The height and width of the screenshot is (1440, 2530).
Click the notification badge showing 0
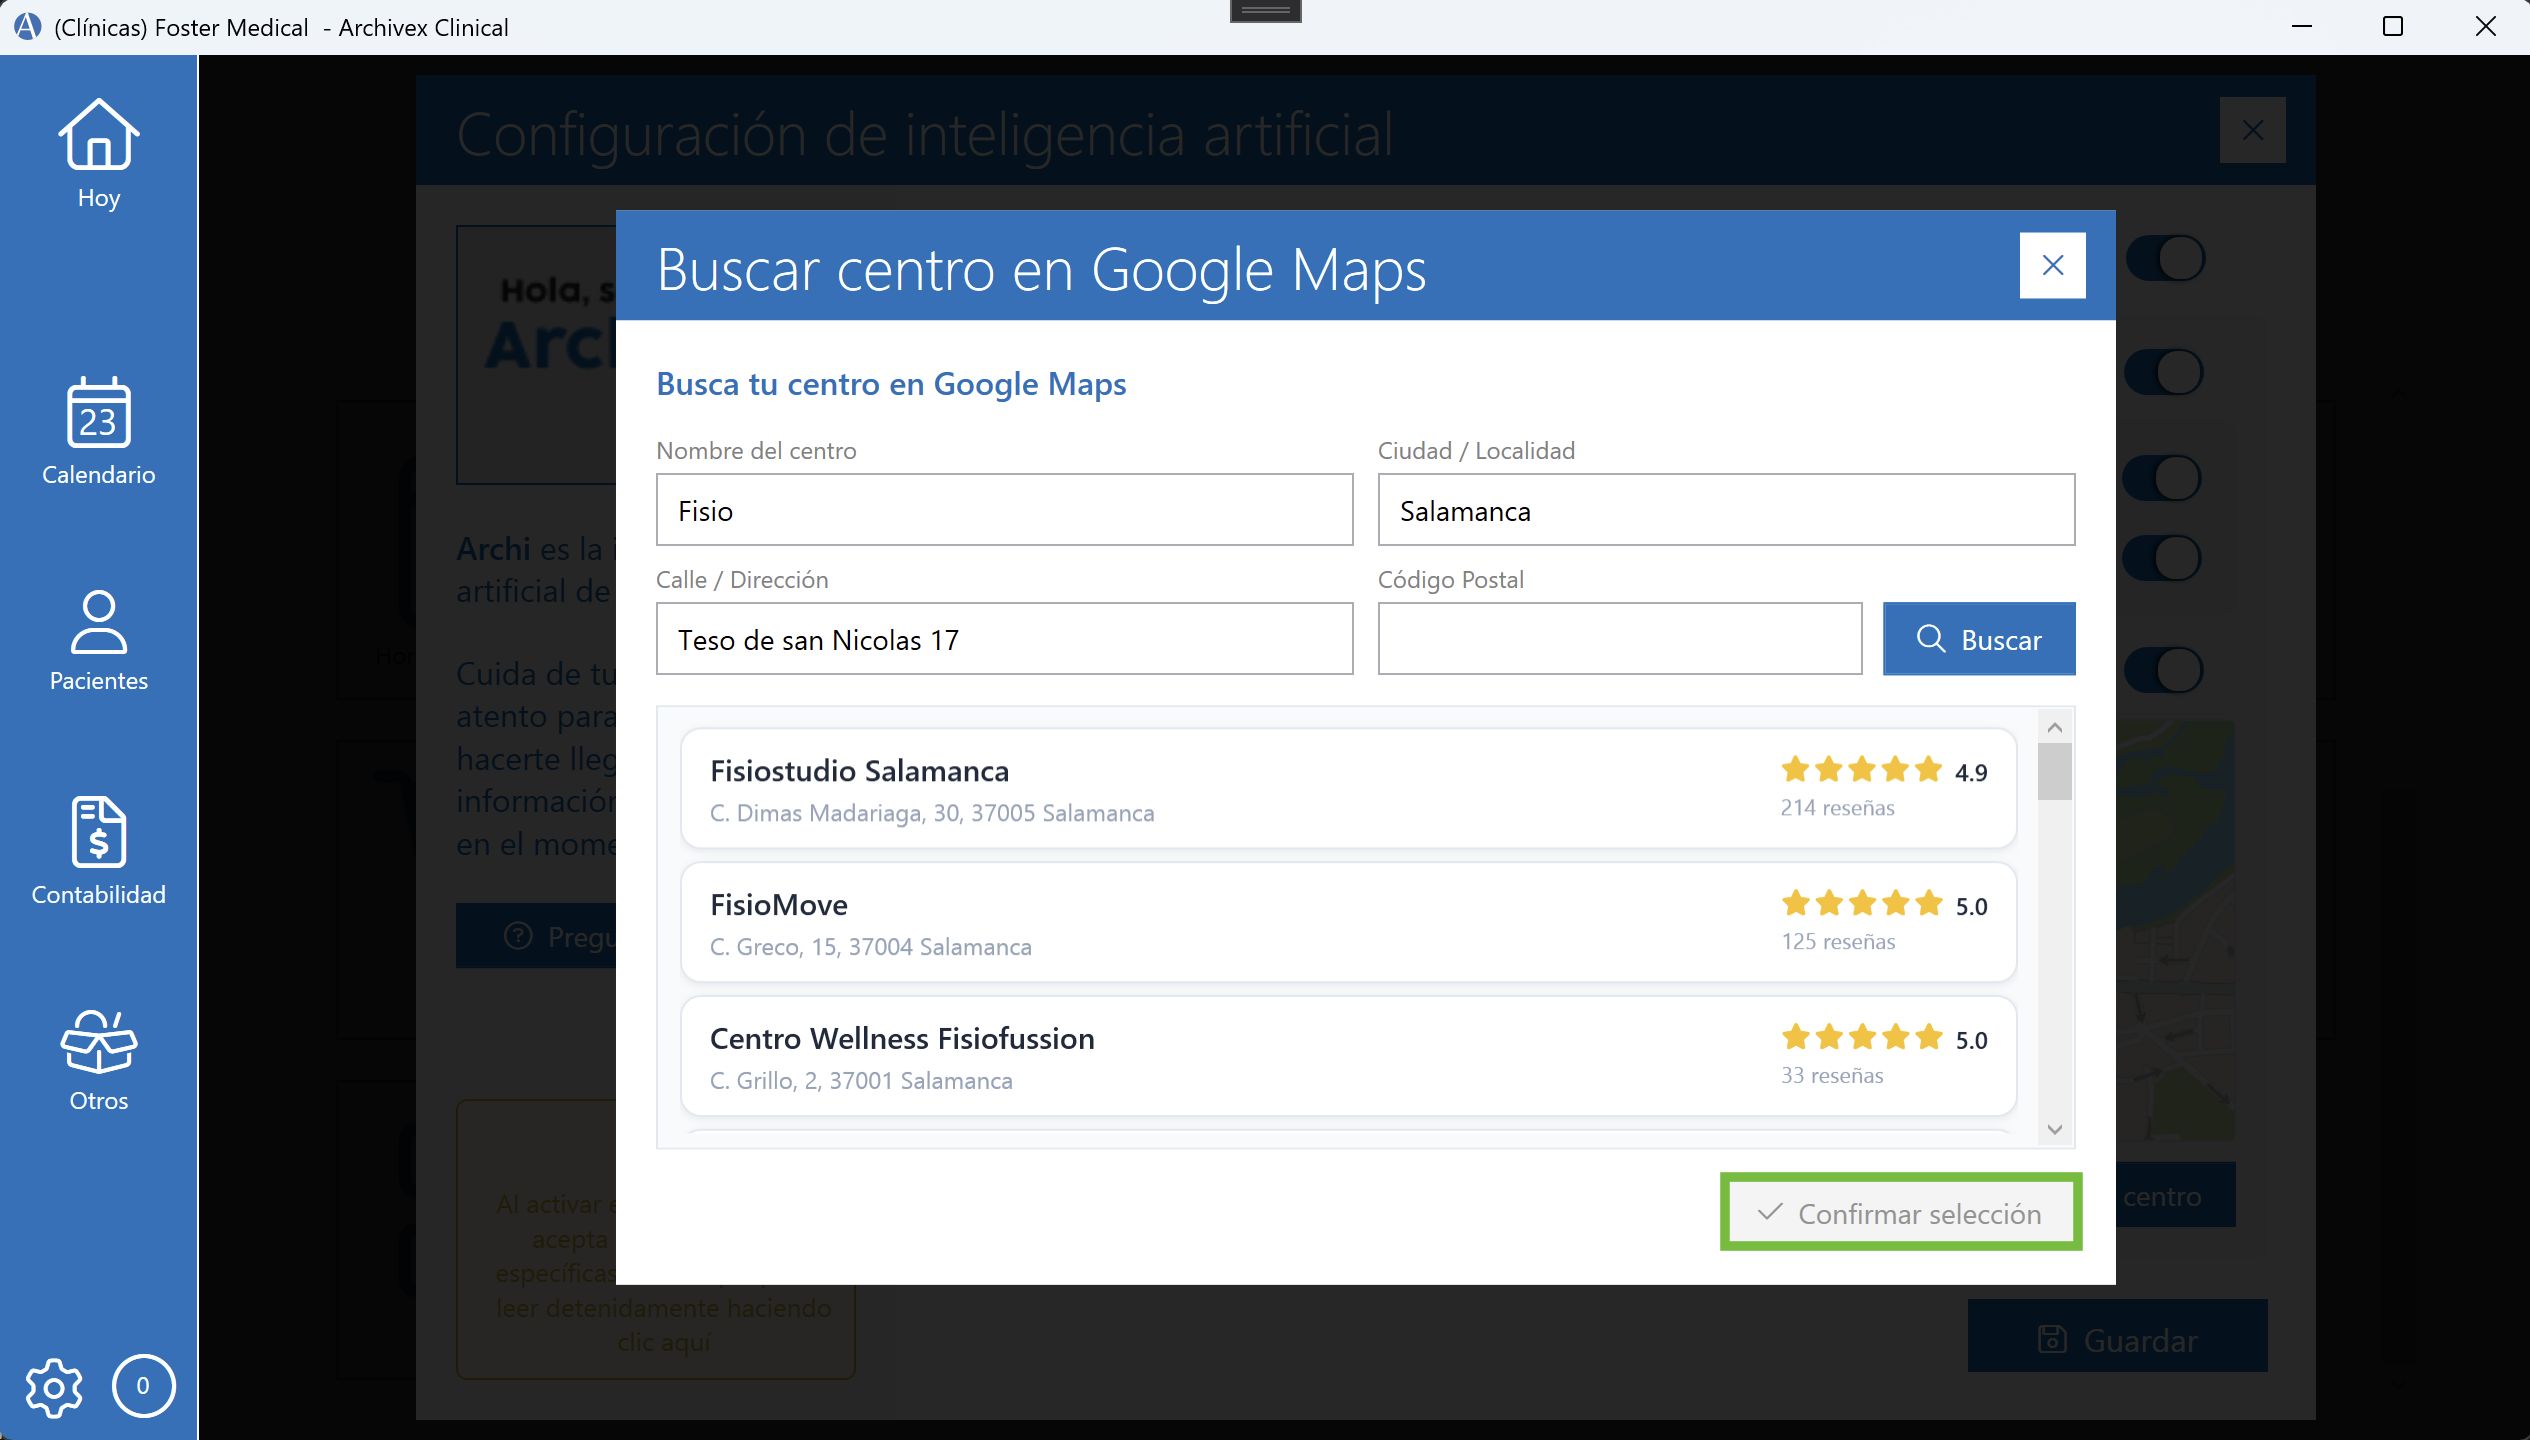(x=143, y=1387)
